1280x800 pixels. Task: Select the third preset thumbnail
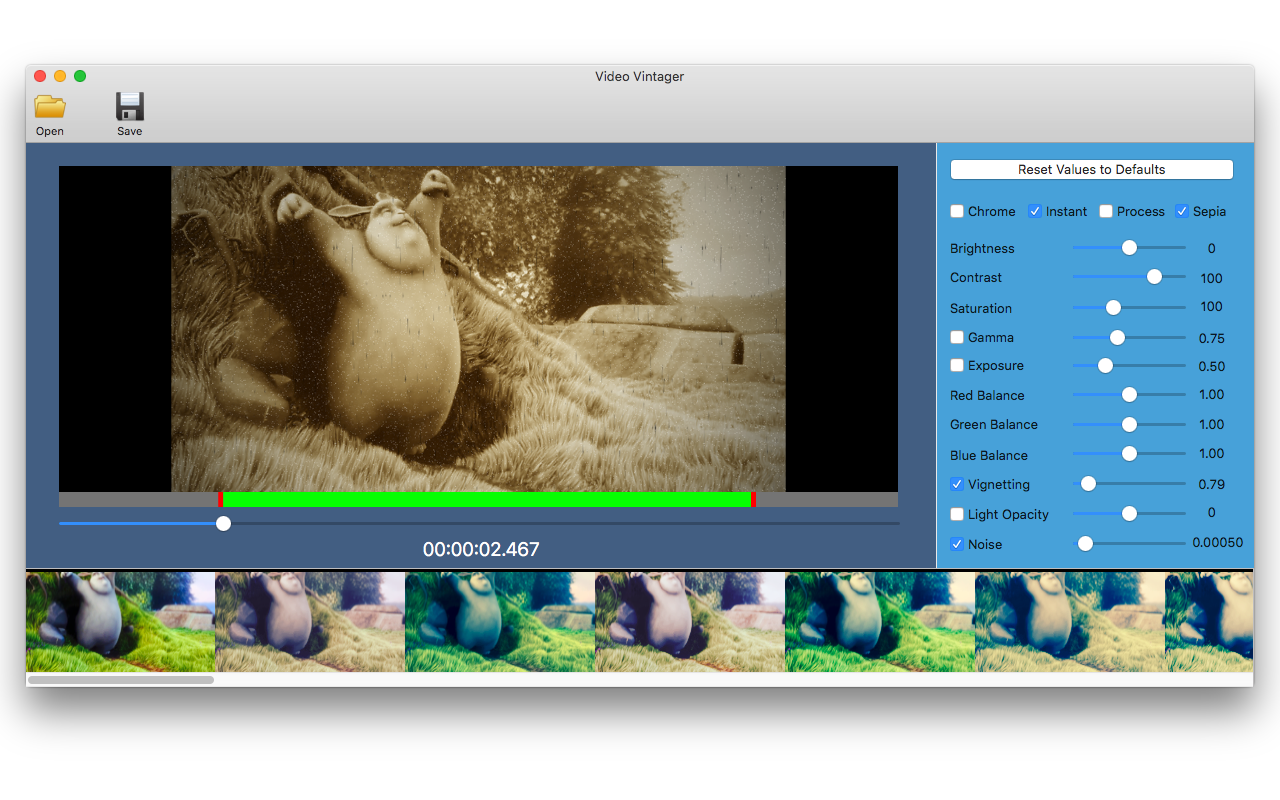click(x=500, y=621)
